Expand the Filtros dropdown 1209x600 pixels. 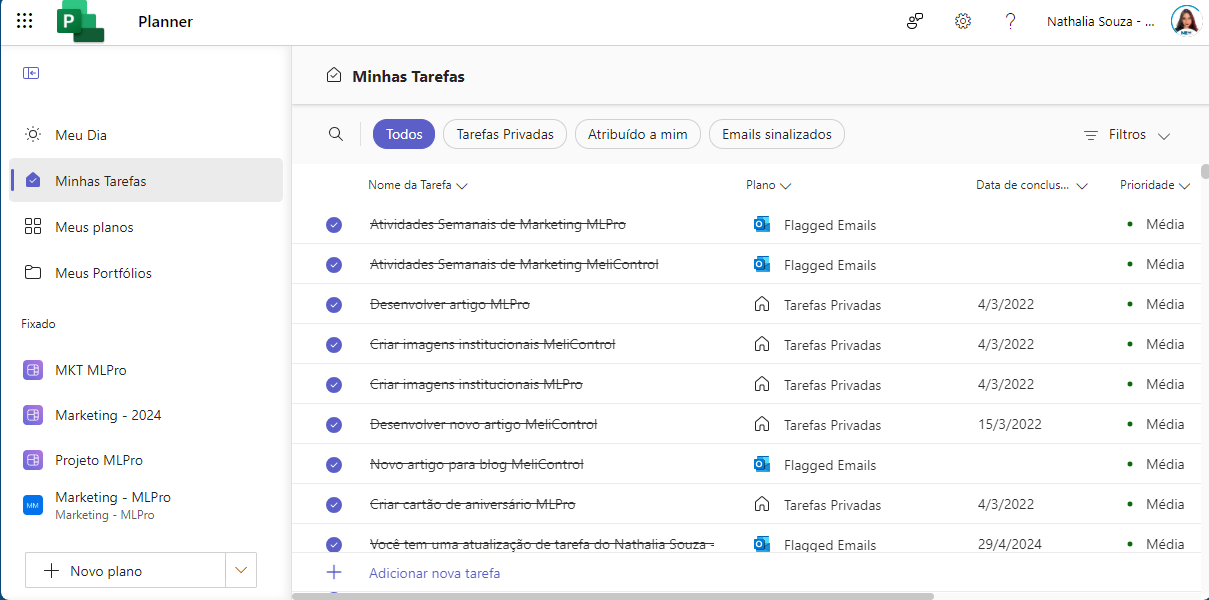(1127, 134)
